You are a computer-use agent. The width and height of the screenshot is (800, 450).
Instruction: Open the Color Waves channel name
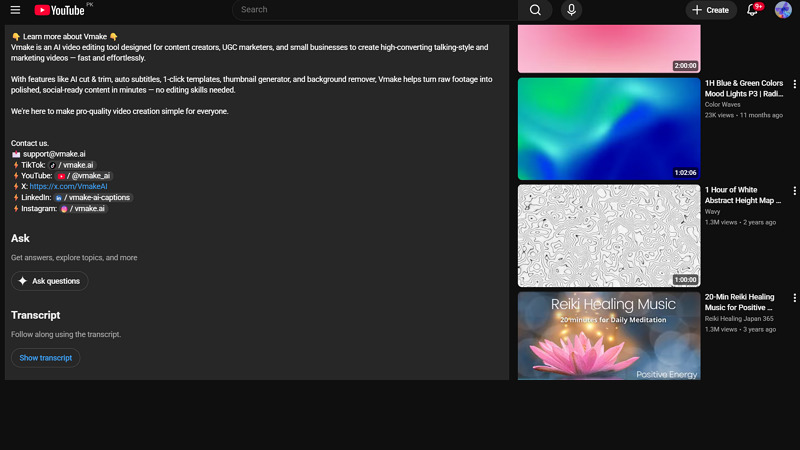722,105
